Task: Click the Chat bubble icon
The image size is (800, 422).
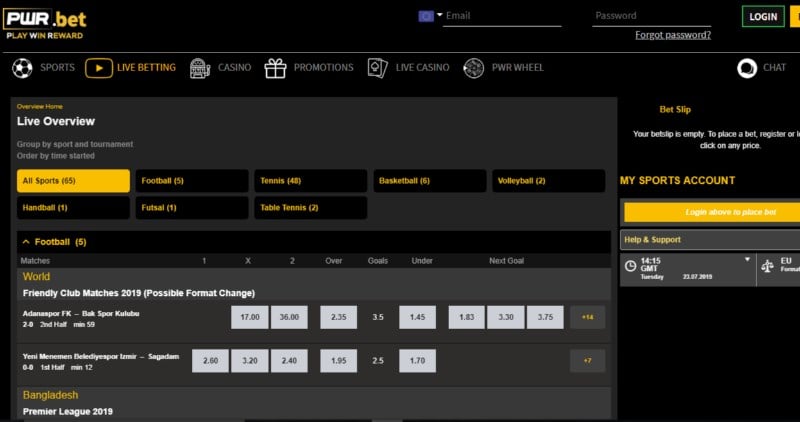Action: tap(747, 68)
